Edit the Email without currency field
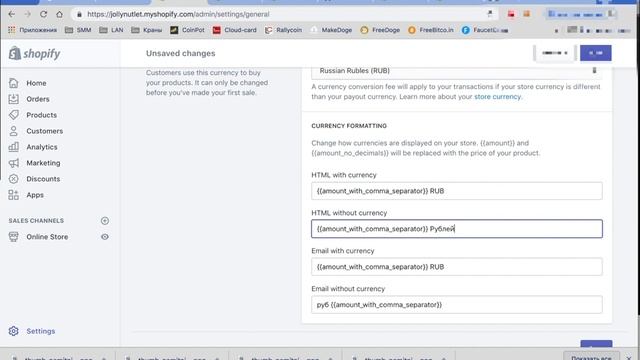Viewport: 640px width, 360px height. (457, 304)
